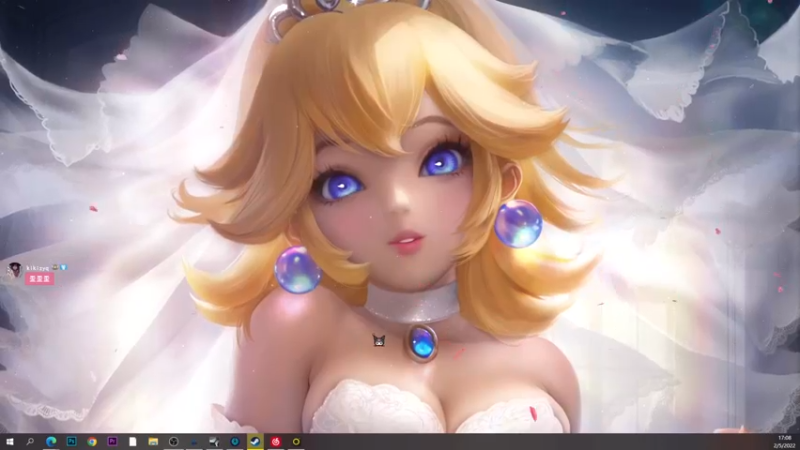The image size is (800, 450).
Task: Click the kikizyq avatar picture
Action: 14,269
